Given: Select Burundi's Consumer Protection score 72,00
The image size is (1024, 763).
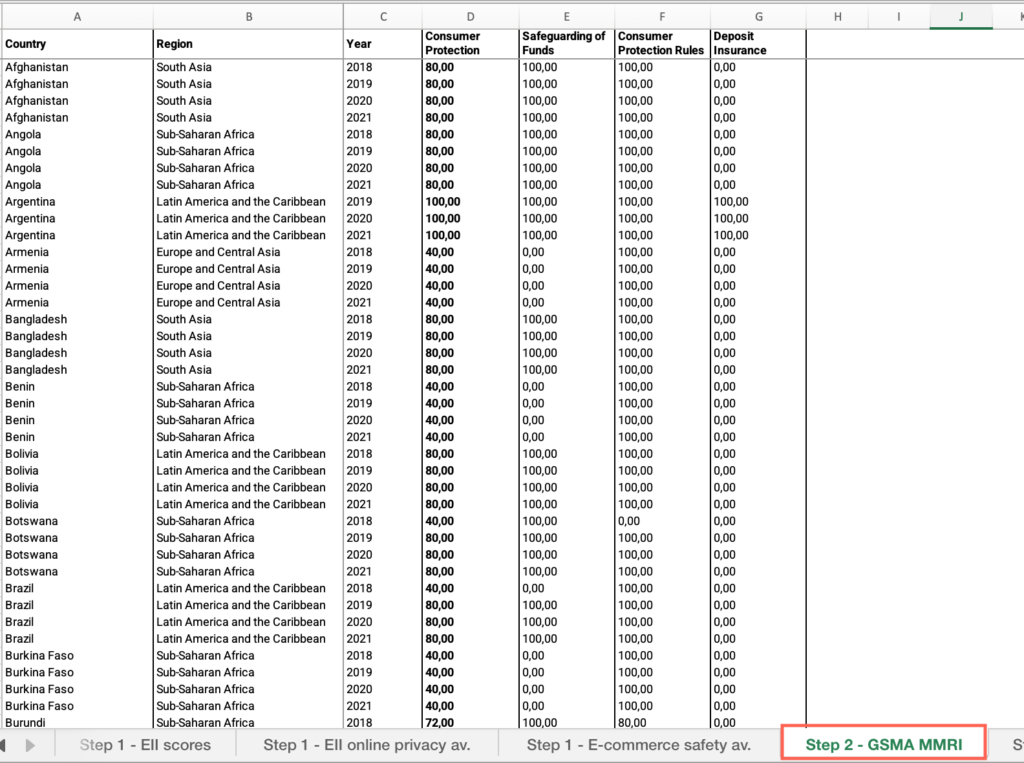Looking at the screenshot, I should 470,722.
